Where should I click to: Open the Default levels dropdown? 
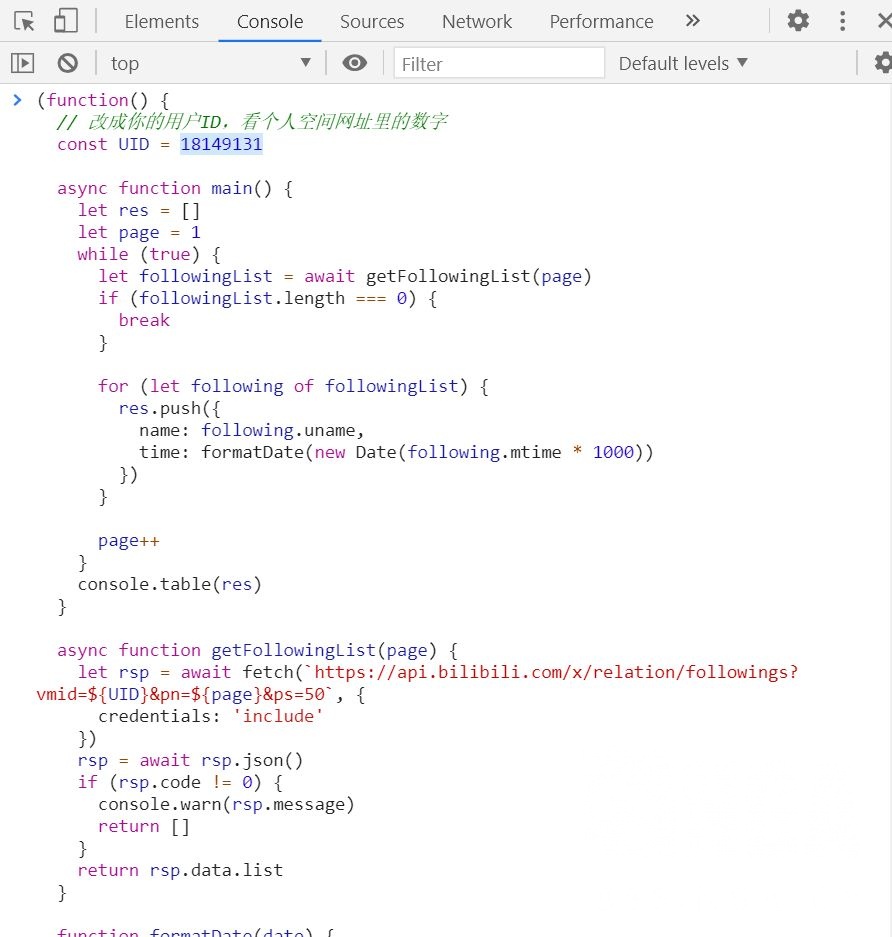coord(683,63)
